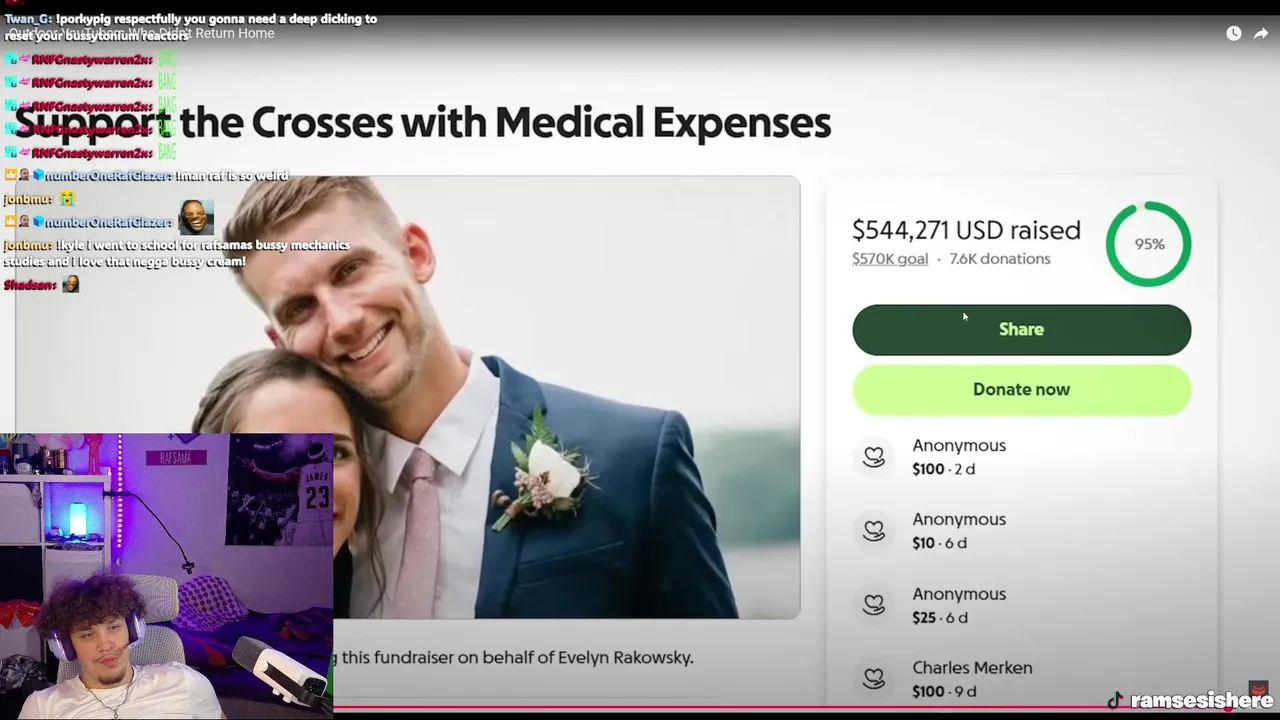Click heart icon beside Anonymous $10 donation
The image size is (1280, 720).
point(874,531)
